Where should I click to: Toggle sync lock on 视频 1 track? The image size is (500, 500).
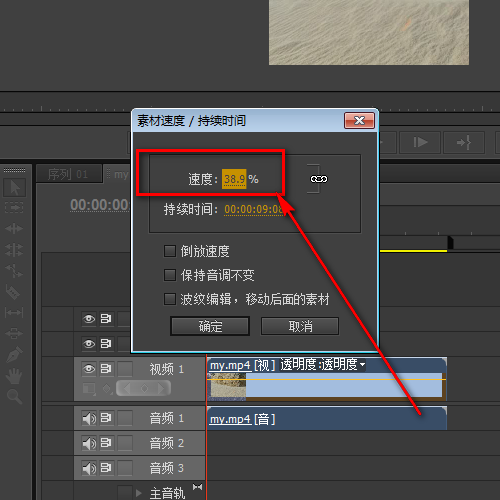(x=106, y=369)
